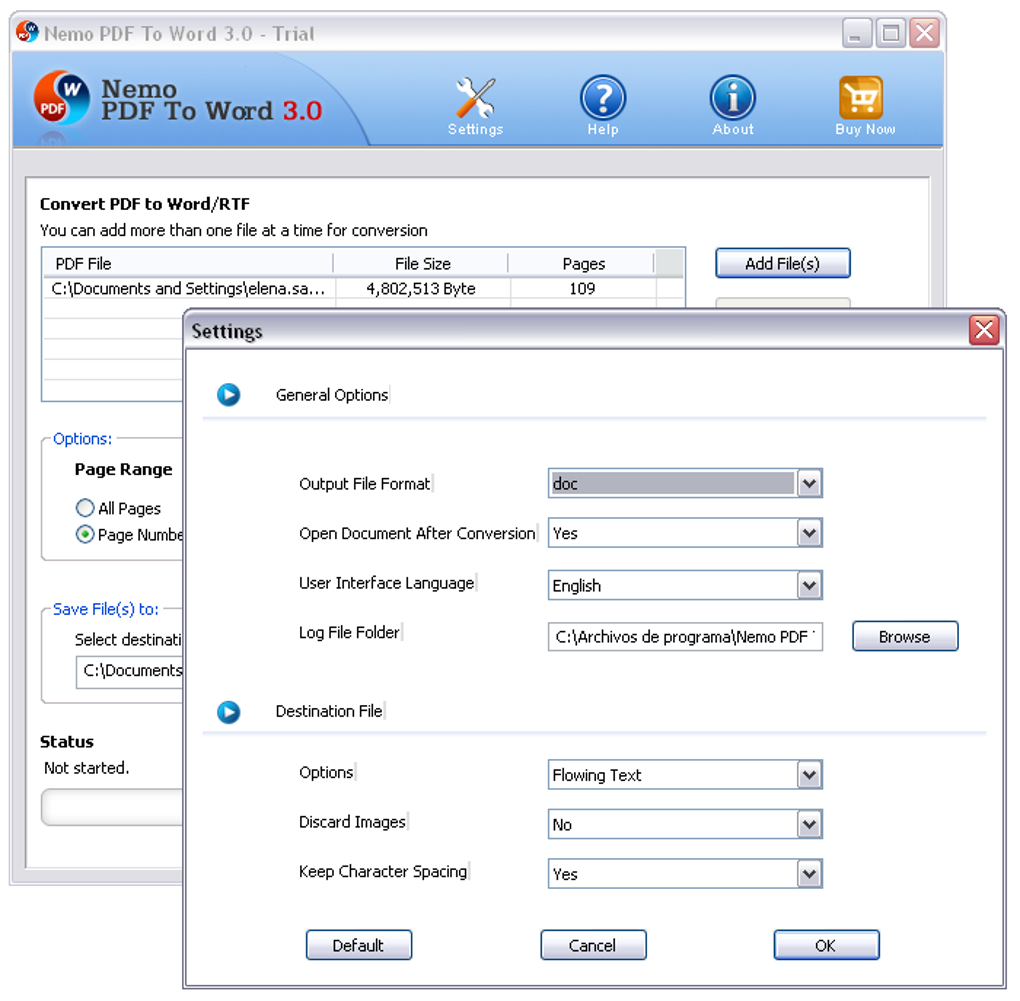Click the PDF File column header
This screenshot has width=1020, height=1001.
188,263
